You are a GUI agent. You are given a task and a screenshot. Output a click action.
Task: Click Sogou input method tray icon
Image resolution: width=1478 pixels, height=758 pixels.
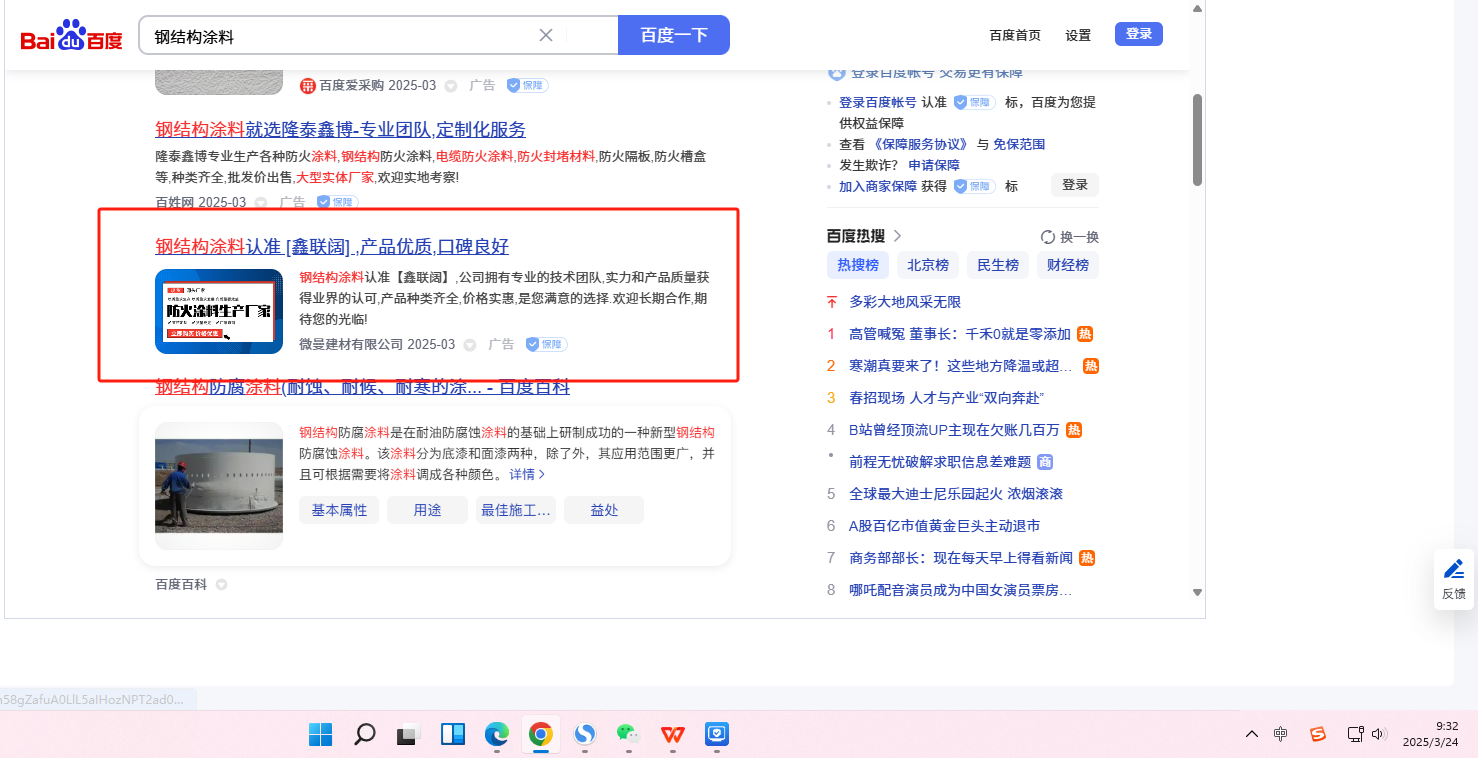pos(1318,734)
